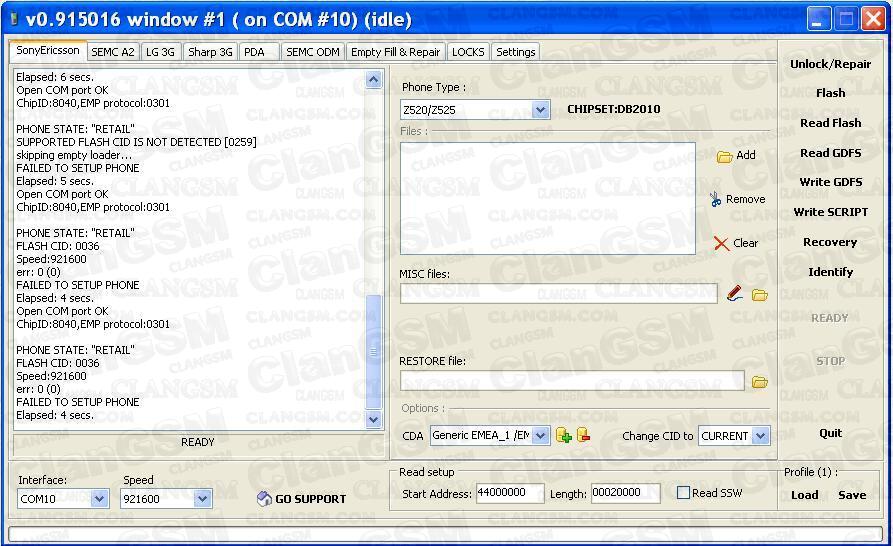Click the red X Clear icon

tap(721, 244)
